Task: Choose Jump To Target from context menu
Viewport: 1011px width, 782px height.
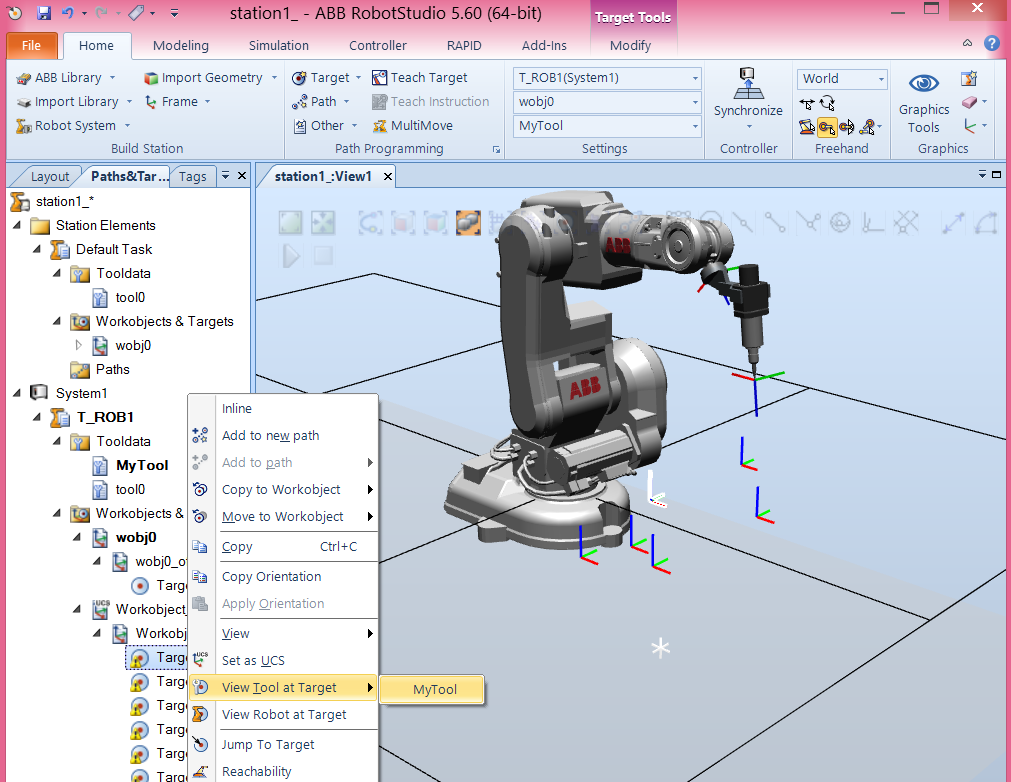Action: tap(270, 744)
